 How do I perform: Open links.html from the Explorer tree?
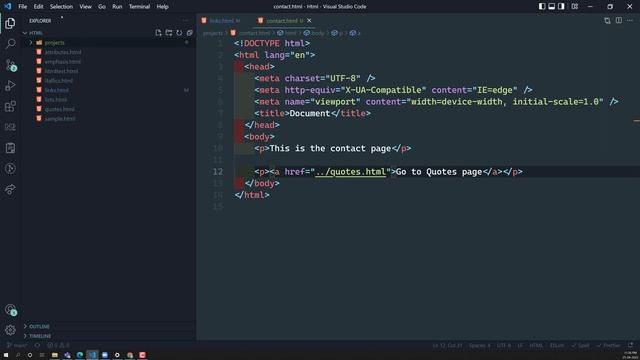[x=57, y=90]
